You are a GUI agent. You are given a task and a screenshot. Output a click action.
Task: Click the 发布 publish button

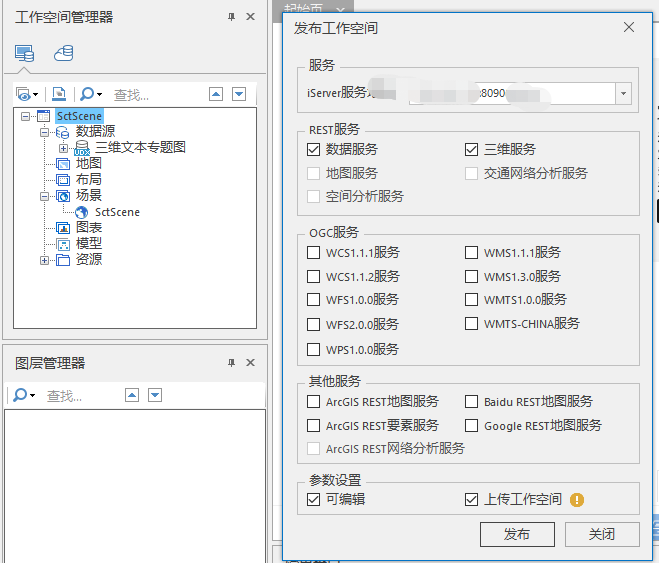click(517, 534)
